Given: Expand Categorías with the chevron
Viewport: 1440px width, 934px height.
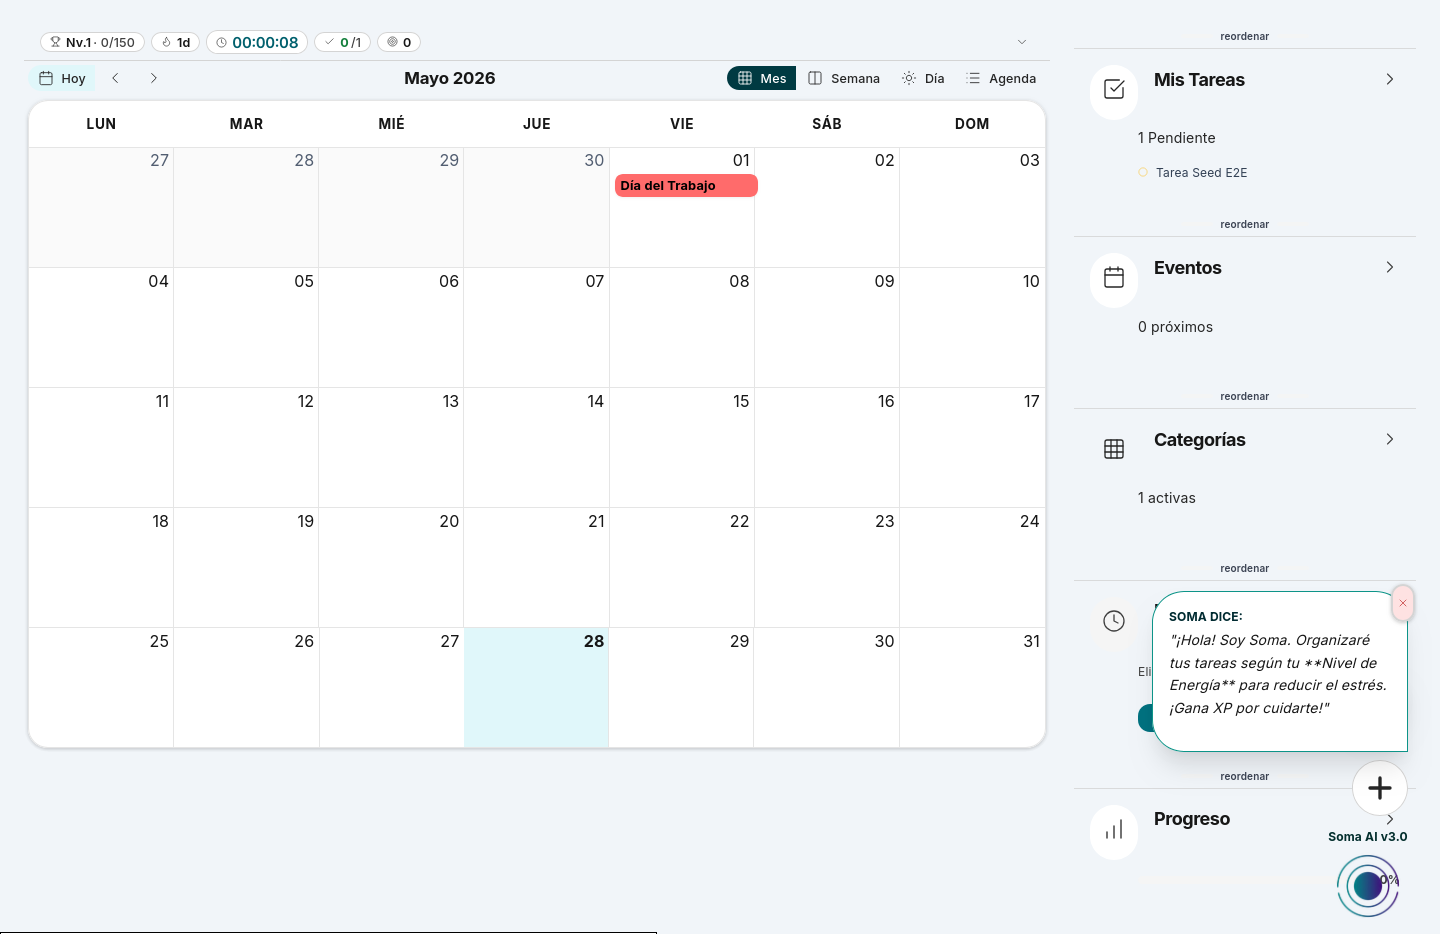Looking at the screenshot, I should [1390, 439].
